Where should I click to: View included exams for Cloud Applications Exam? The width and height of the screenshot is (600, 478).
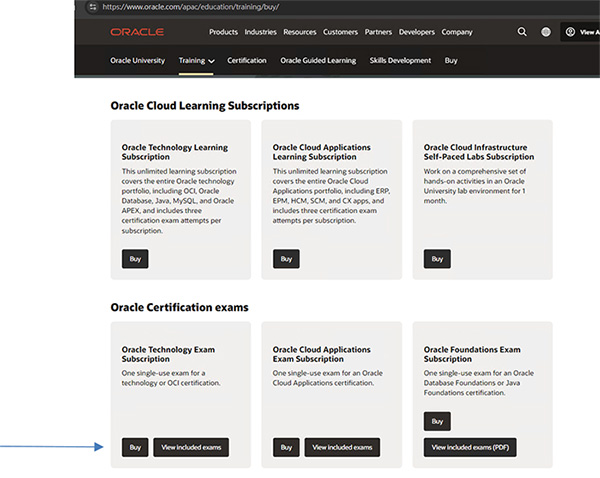(342, 447)
